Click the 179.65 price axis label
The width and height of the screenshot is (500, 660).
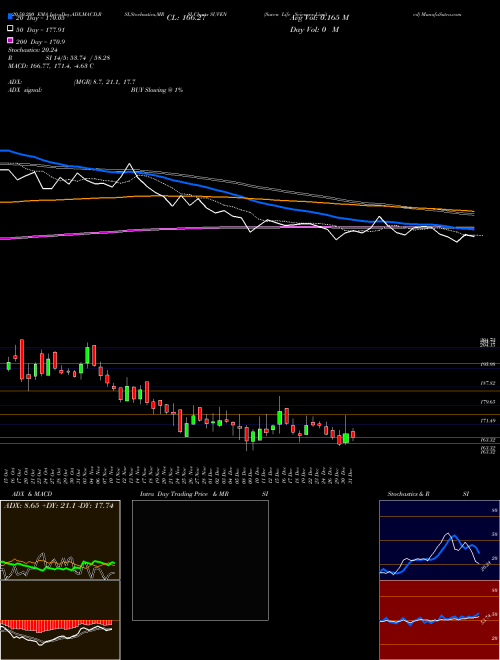click(x=487, y=402)
